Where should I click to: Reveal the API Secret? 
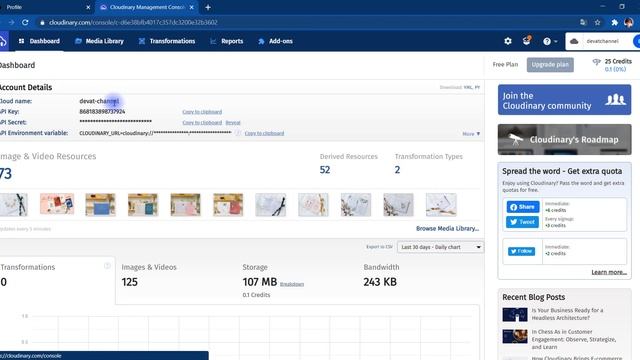[x=233, y=122]
